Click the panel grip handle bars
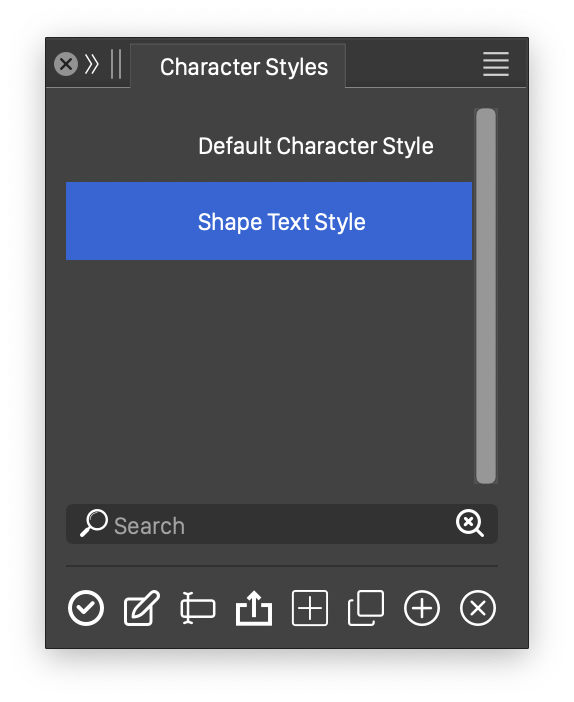Screen dimensions: 574x702 coord(116,64)
